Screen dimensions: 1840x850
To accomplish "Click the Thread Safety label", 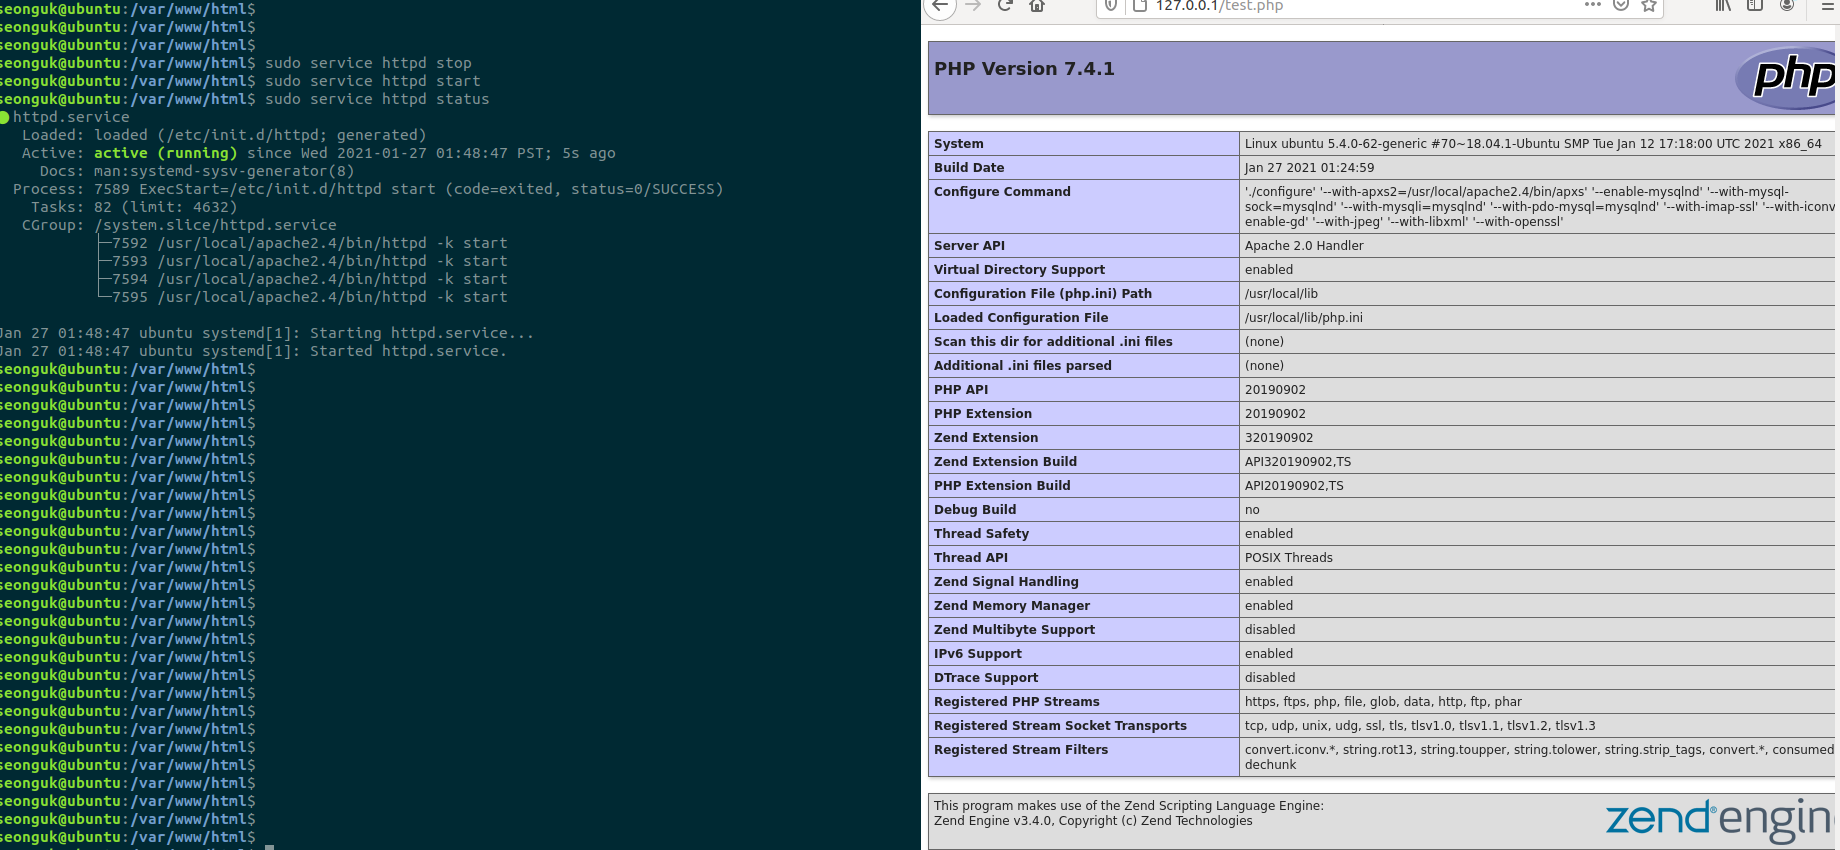I will click(x=981, y=534).
